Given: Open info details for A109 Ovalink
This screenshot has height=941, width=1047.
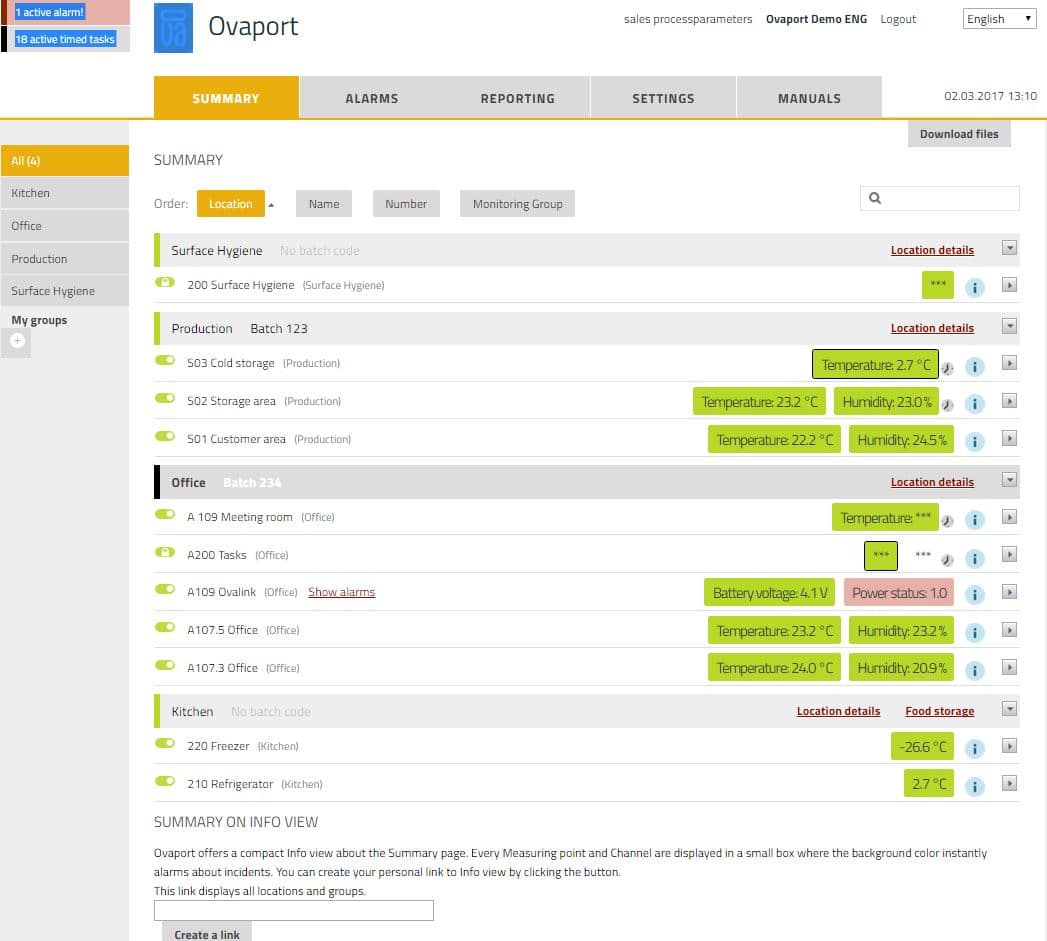Looking at the screenshot, I should pos(974,593).
